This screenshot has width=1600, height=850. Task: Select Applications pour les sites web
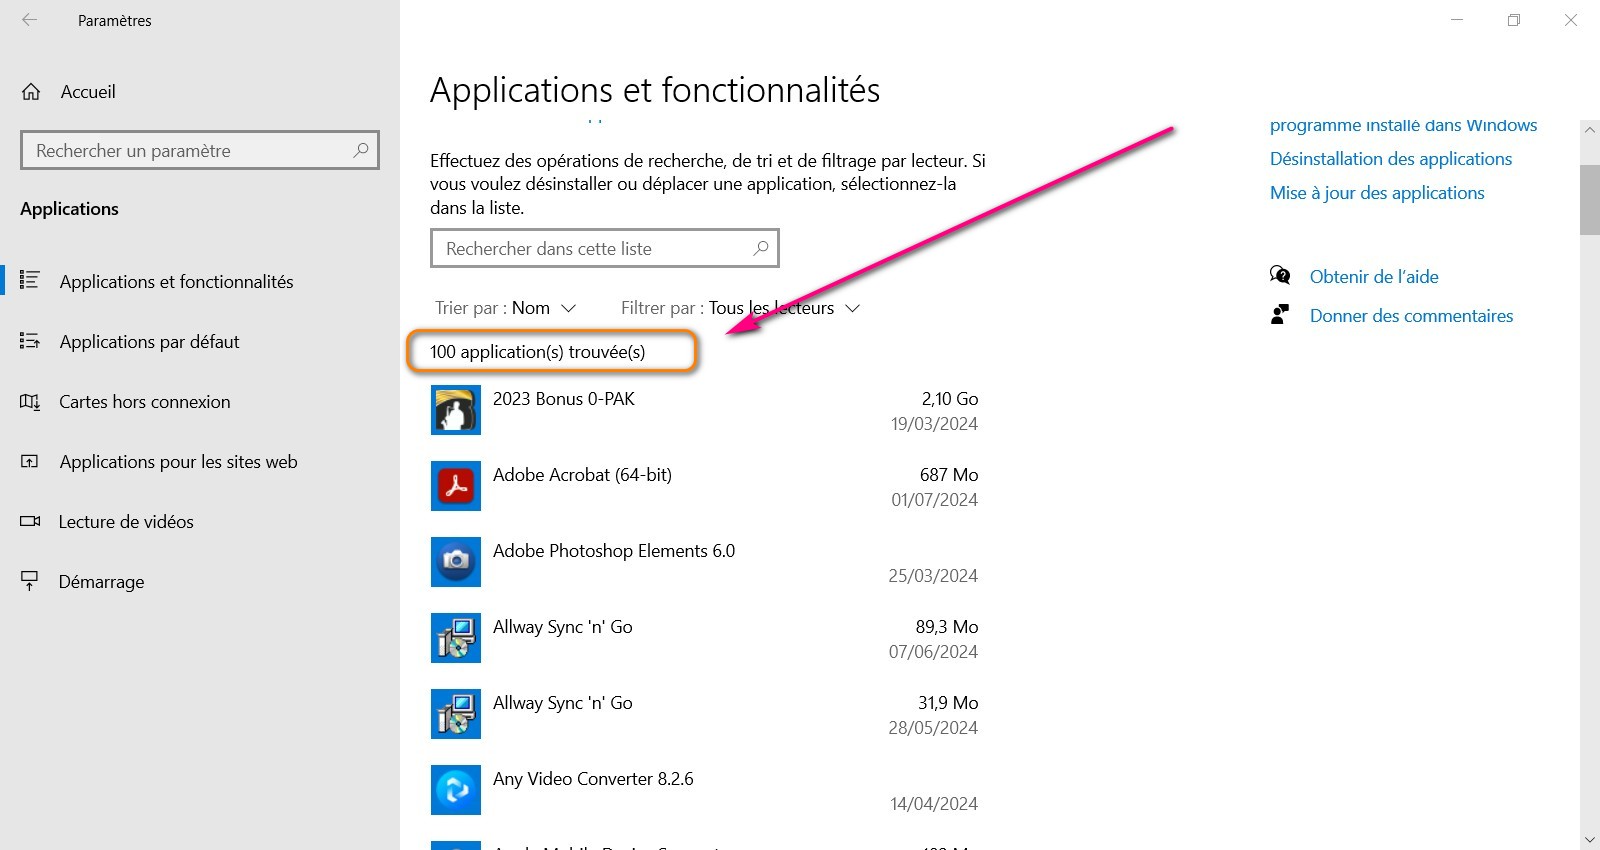pyautogui.click(x=178, y=462)
